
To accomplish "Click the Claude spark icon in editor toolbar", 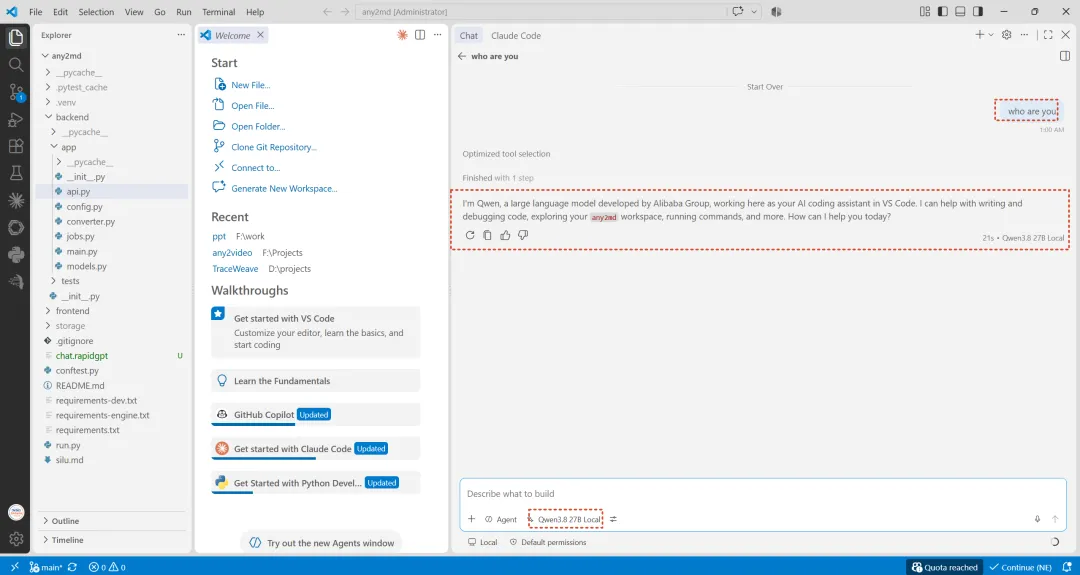I will click(402, 35).
